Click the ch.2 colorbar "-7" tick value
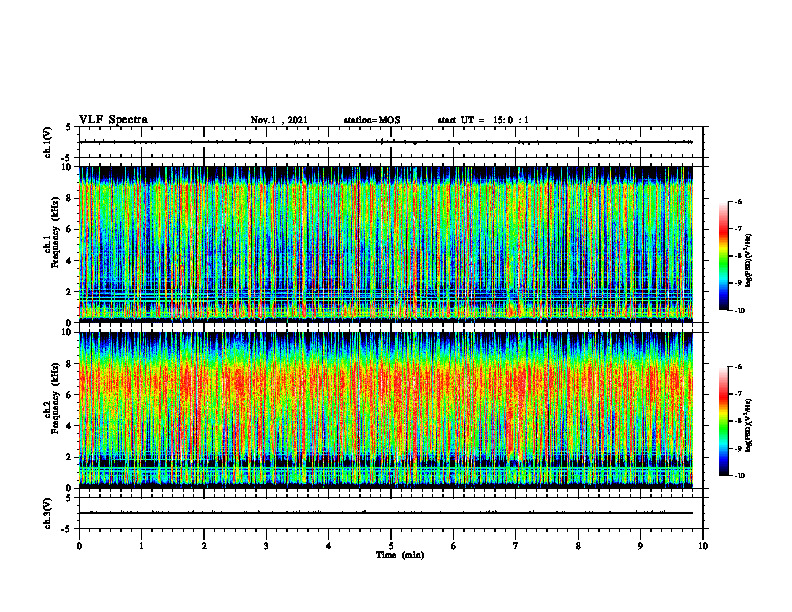The height and width of the screenshot is (612, 792). [738, 394]
